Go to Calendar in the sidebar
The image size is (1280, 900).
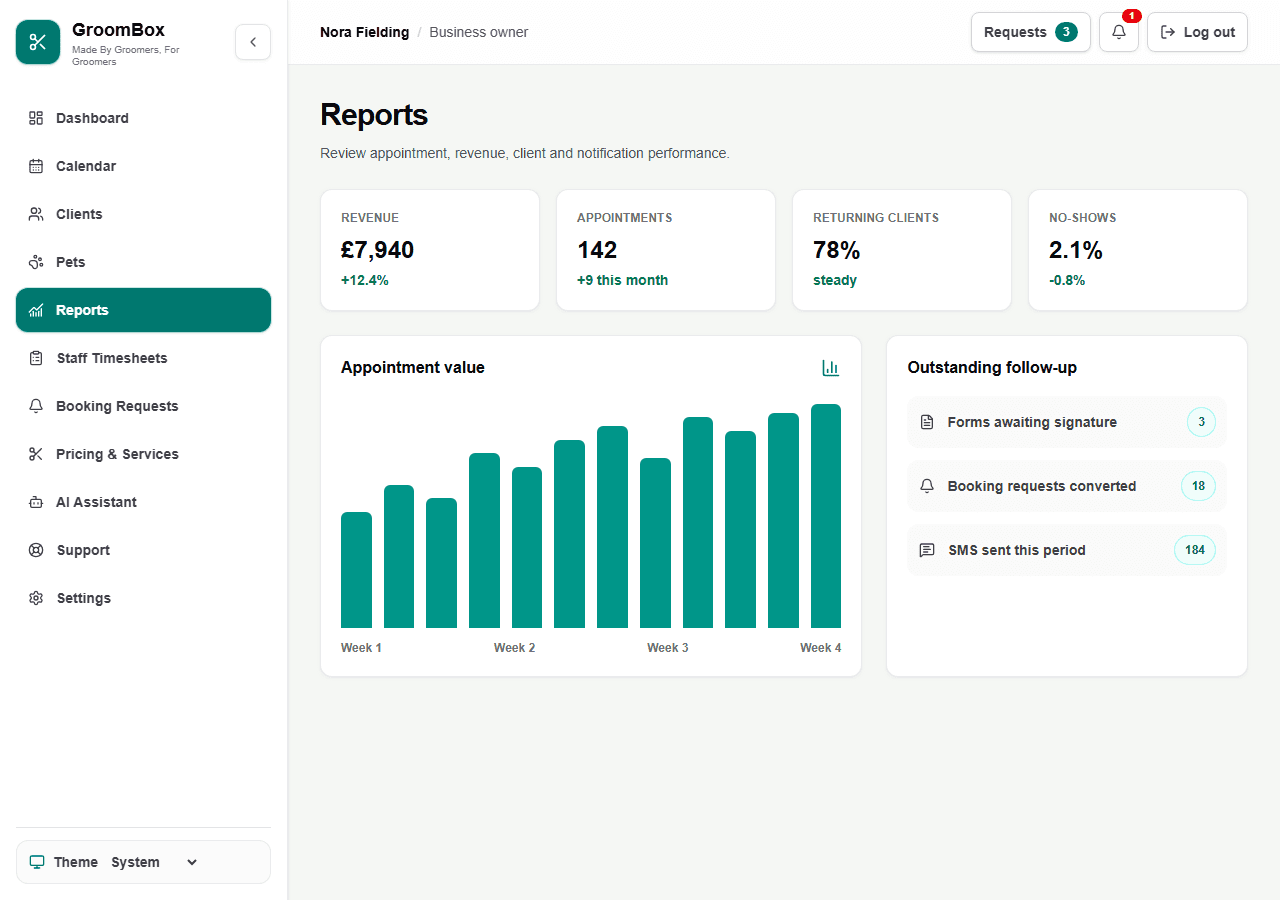click(143, 166)
